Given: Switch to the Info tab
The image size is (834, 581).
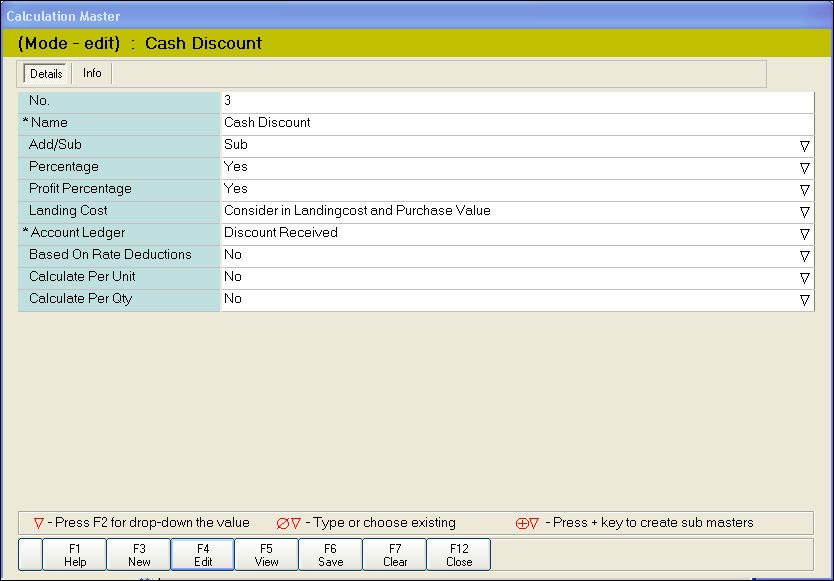Looking at the screenshot, I should (92, 73).
